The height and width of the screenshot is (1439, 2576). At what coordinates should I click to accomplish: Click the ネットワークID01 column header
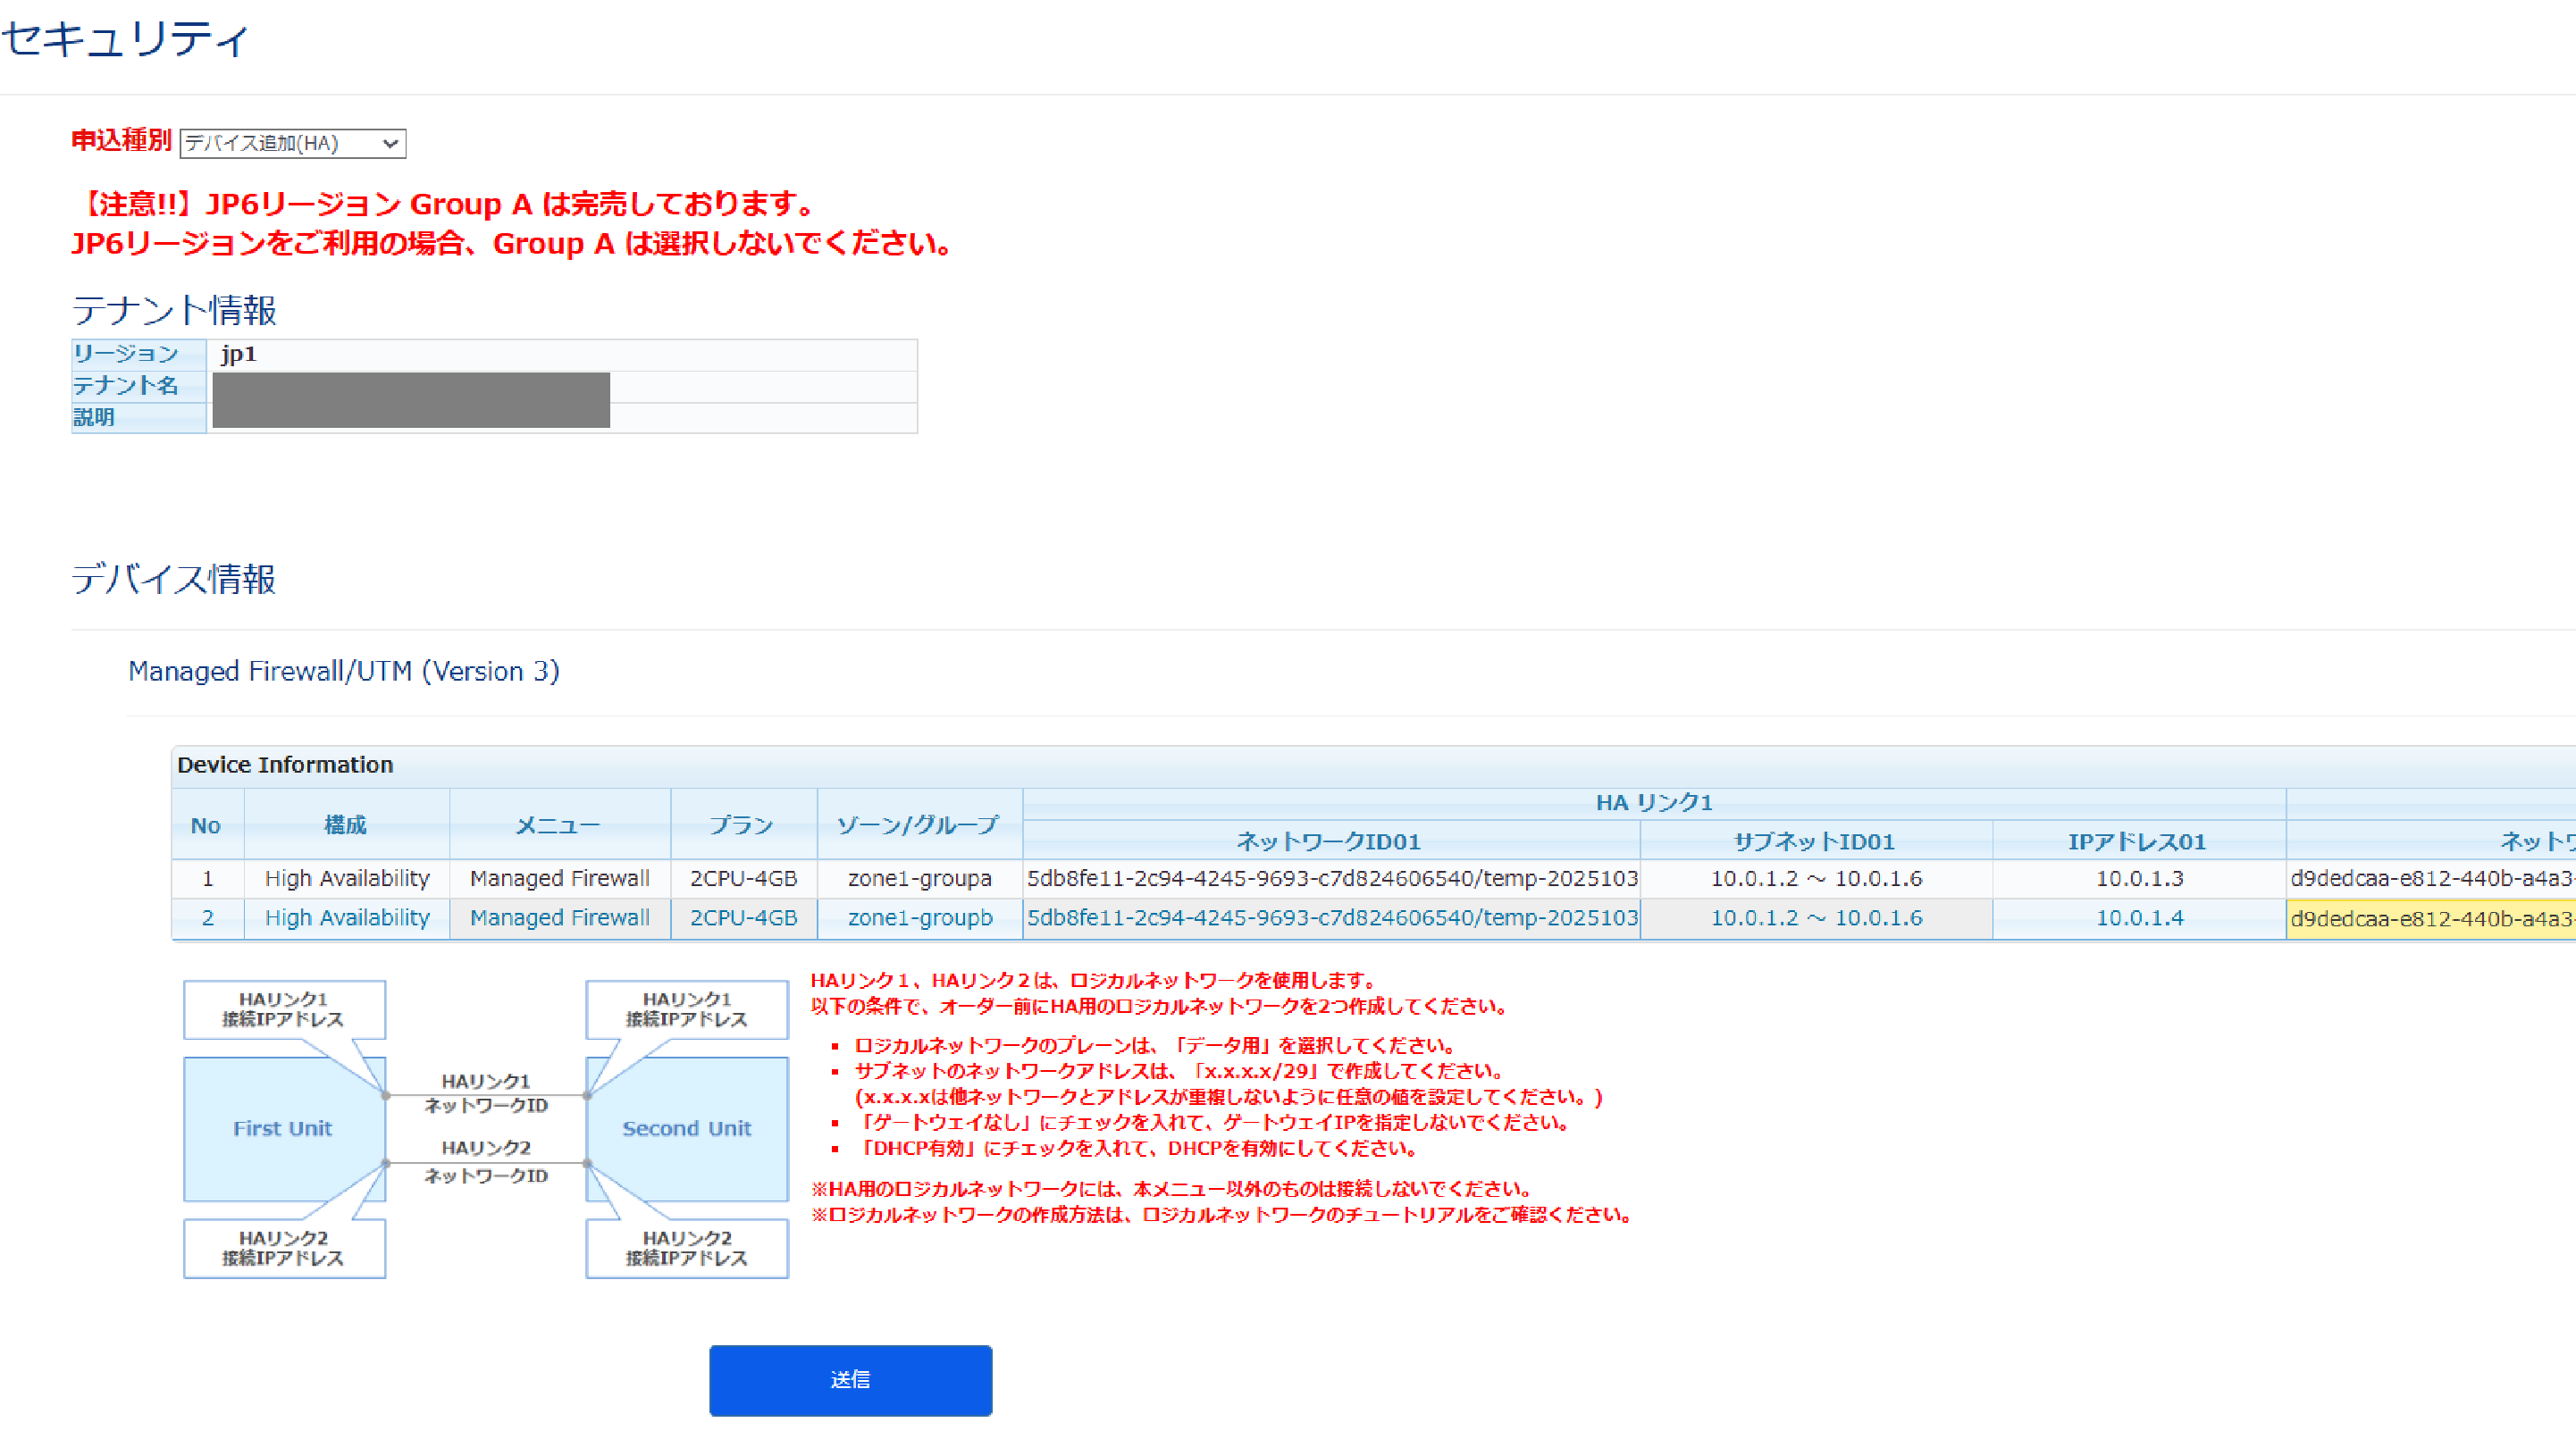pyautogui.click(x=1329, y=841)
